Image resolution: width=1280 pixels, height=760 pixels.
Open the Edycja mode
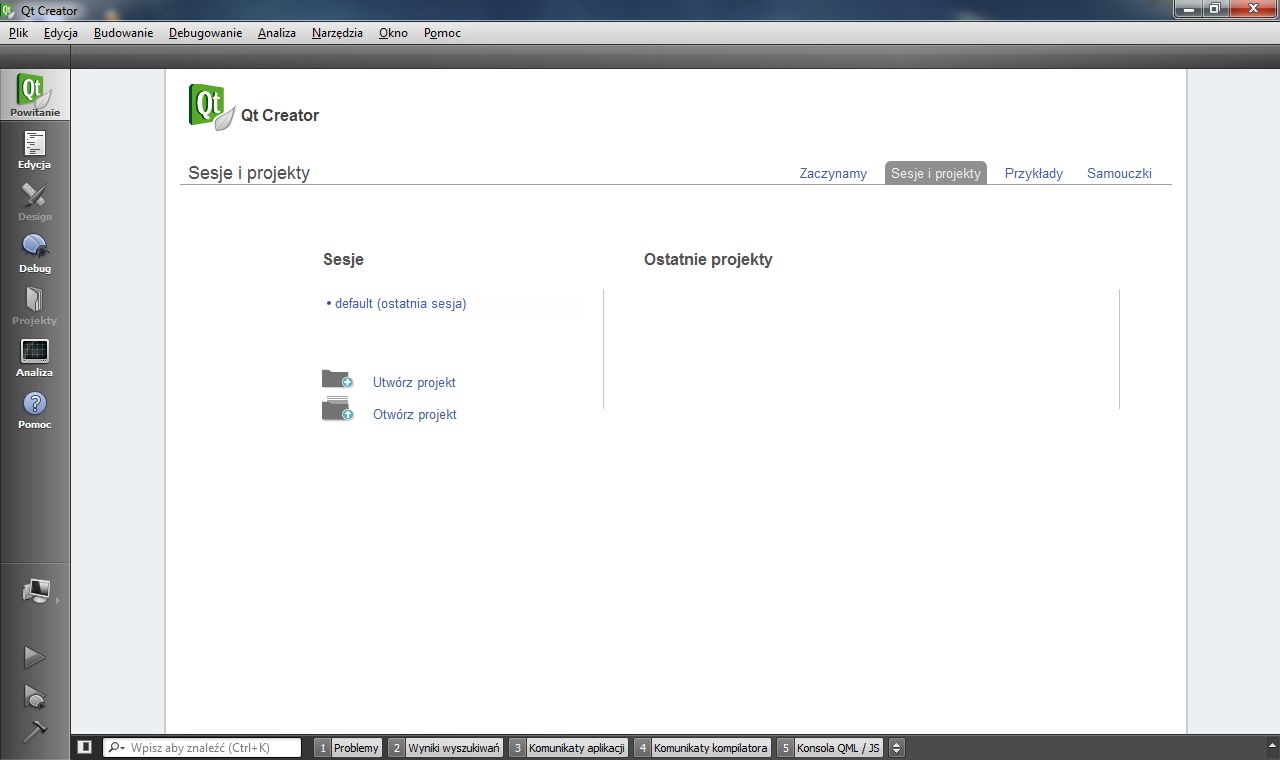coord(35,149)
